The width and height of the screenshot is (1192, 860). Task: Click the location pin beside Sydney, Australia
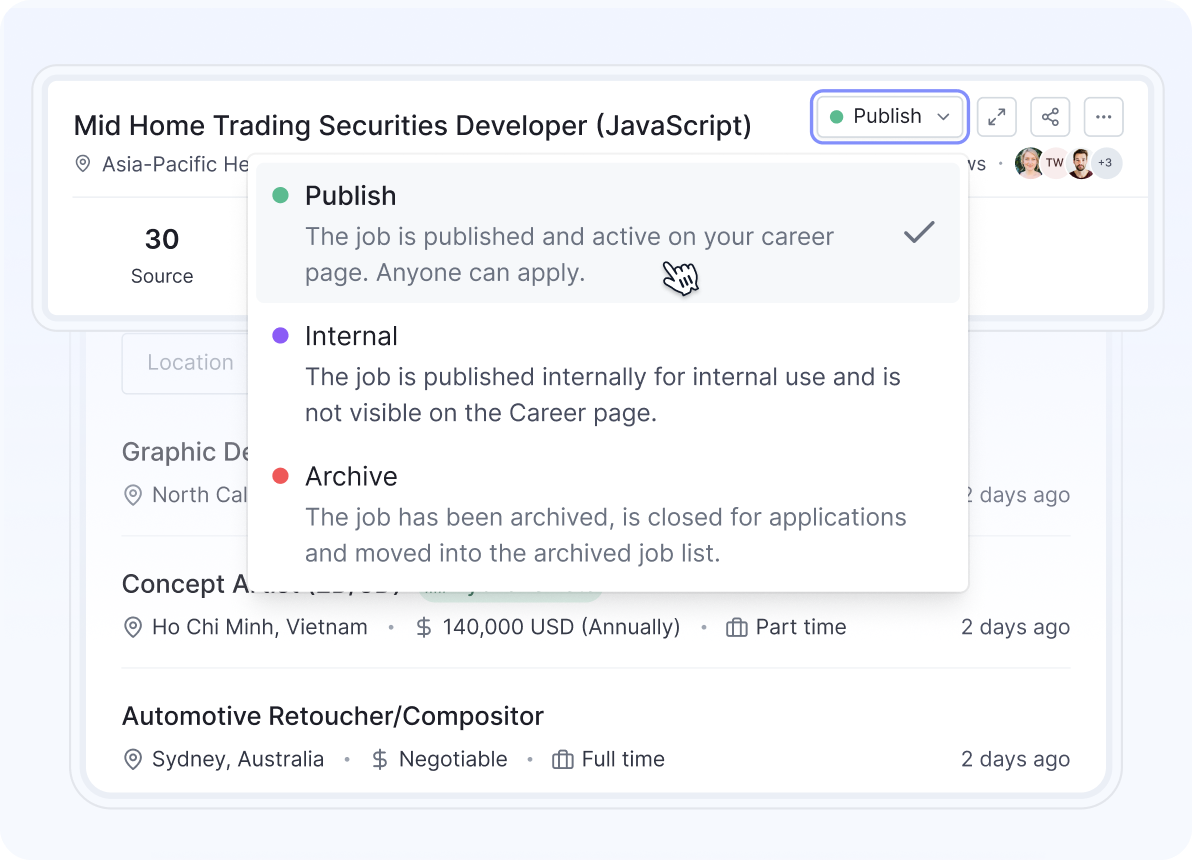[133, 760]
